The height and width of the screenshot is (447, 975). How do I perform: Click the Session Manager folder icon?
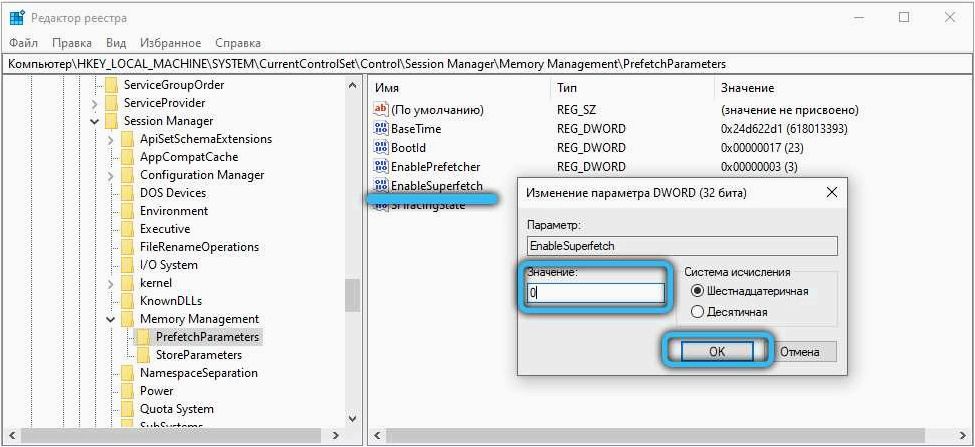tap(111, 121)
